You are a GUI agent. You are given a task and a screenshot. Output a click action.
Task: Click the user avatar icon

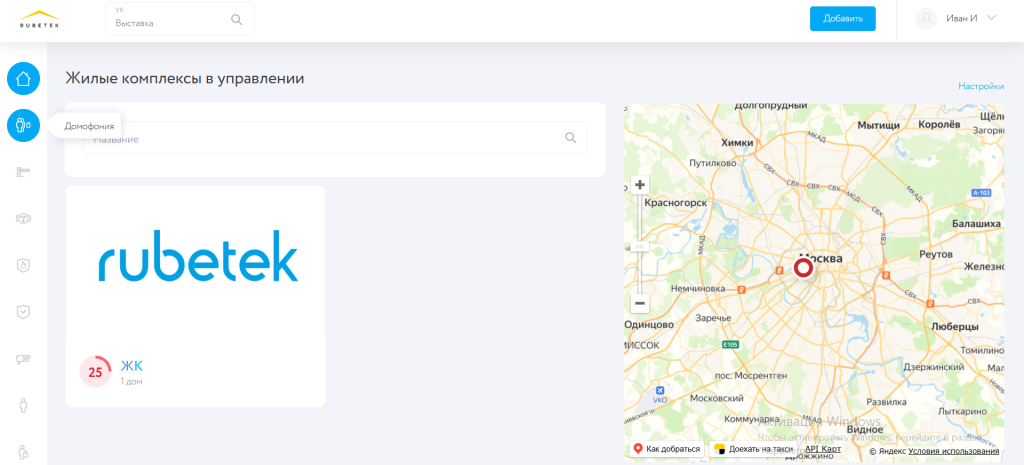coord(927,19)
